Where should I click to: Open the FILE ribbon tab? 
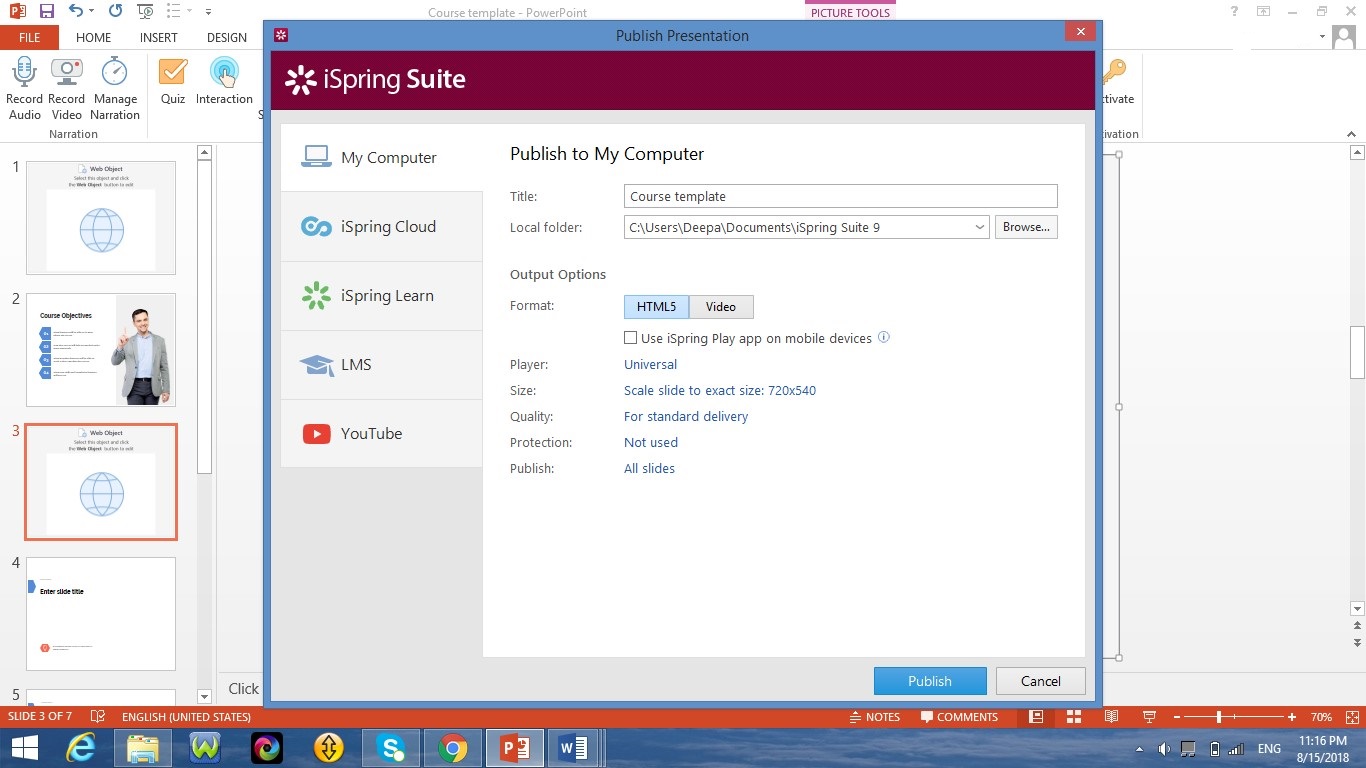(29, 38)
